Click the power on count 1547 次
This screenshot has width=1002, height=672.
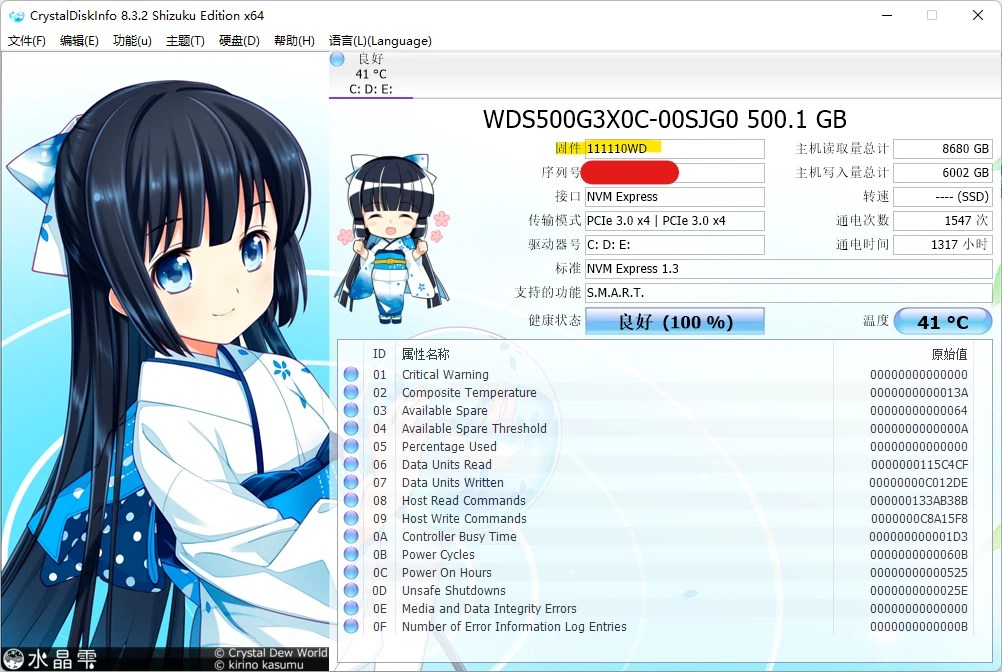click(943, 221)
